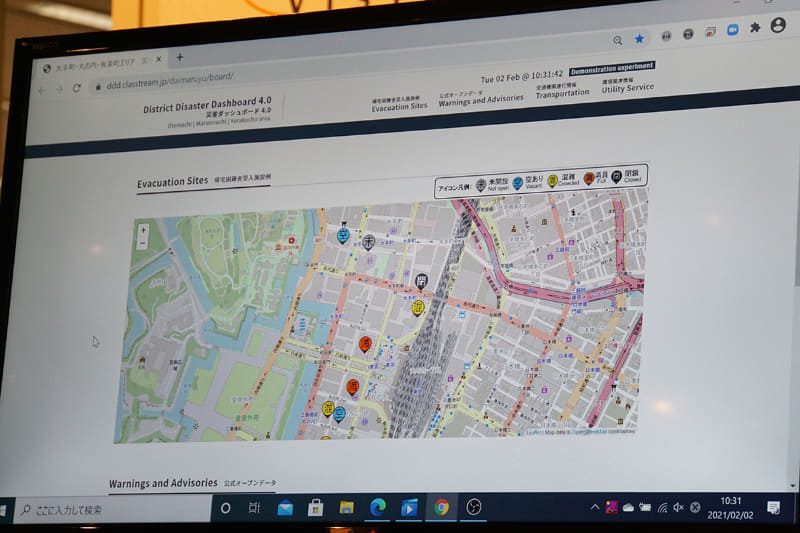This screenshot has width=800, height=533.
Task: Open Transportation in top navigation
Action: [x=562, y=91]
